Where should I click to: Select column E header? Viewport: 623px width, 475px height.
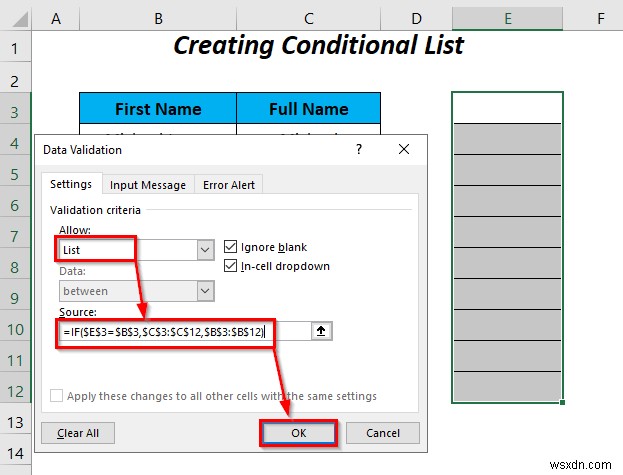click(x=508, y=19)
